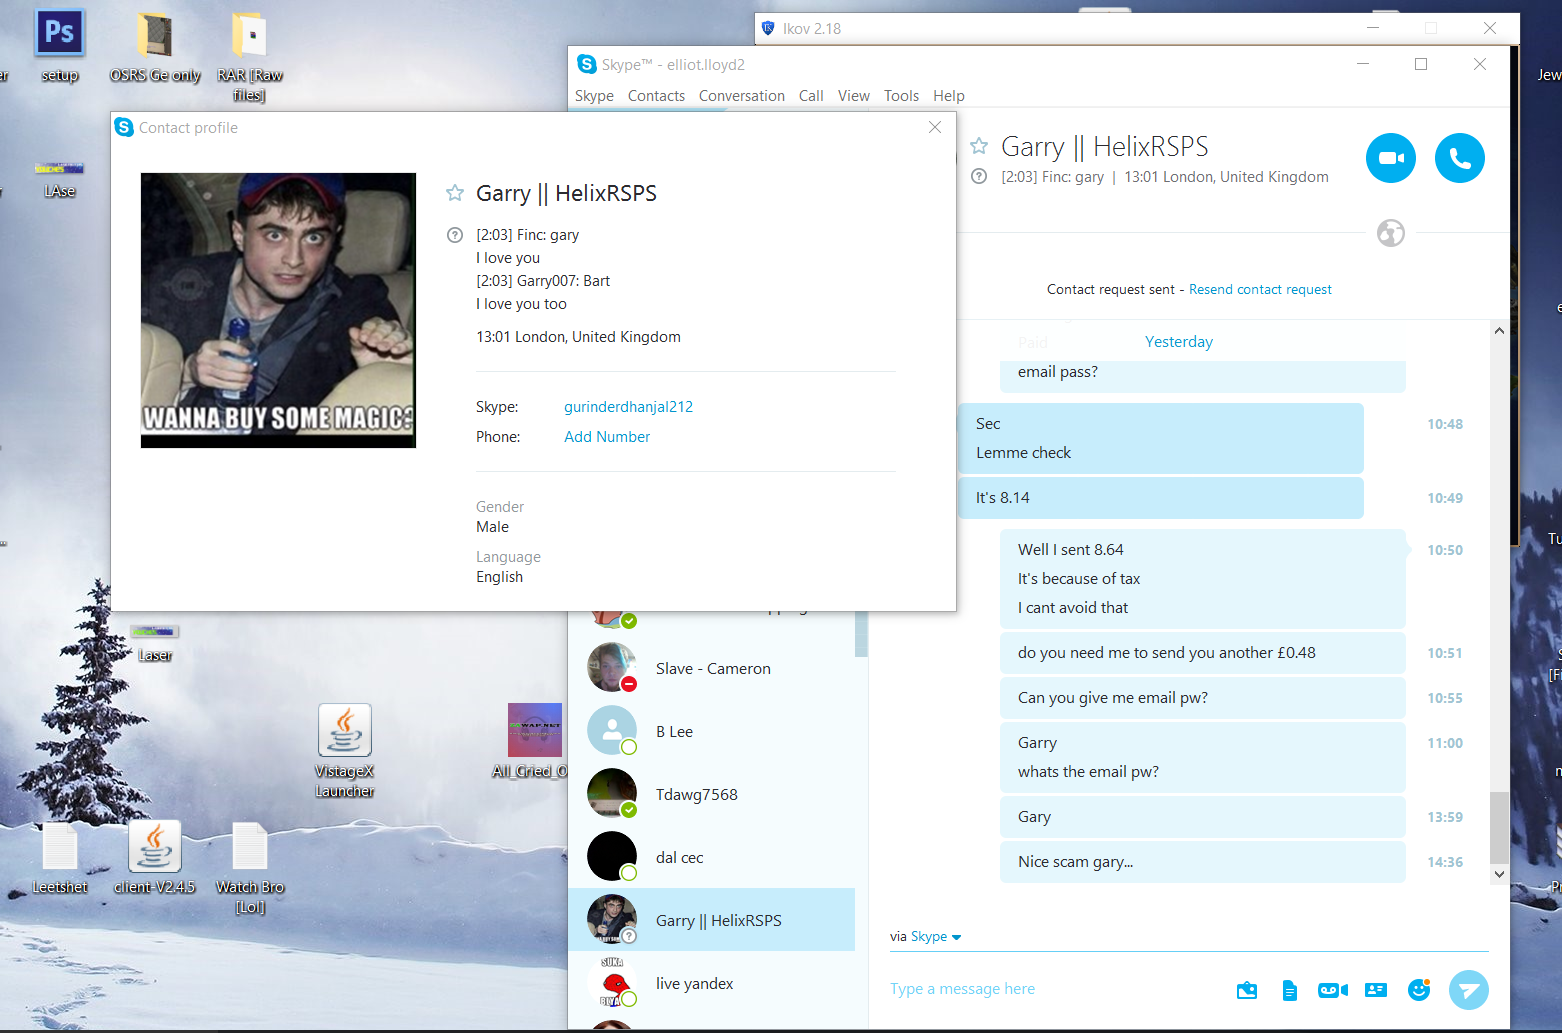Open Photoshop setup desktop icon
This screenshot has width=1562, height=1033.
(60, 45)
